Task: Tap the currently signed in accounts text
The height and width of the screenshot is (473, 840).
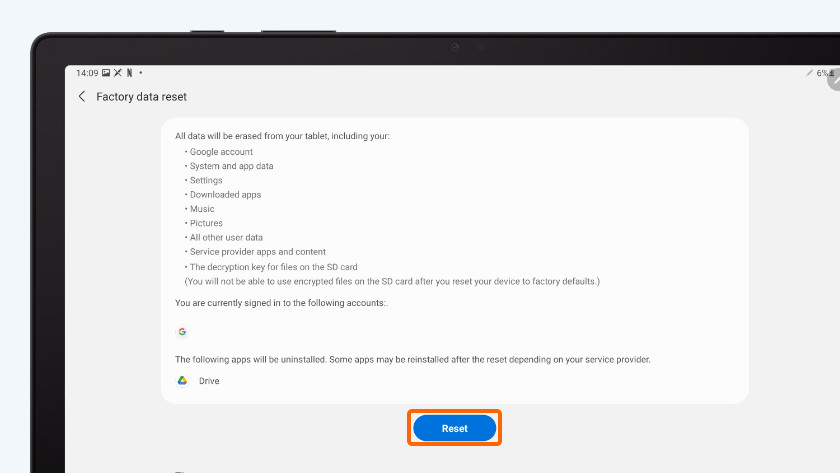Action: 281,303
